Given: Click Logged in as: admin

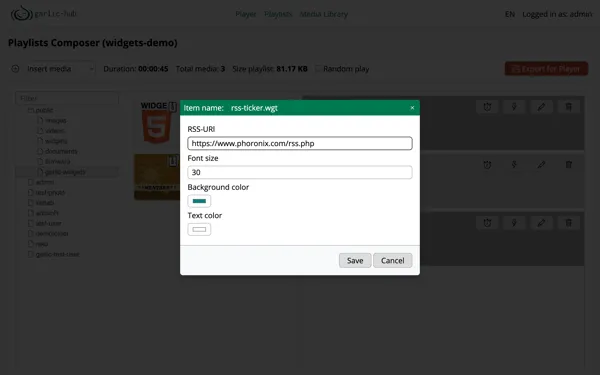Looking at the screenshot, I should point(557,14).
